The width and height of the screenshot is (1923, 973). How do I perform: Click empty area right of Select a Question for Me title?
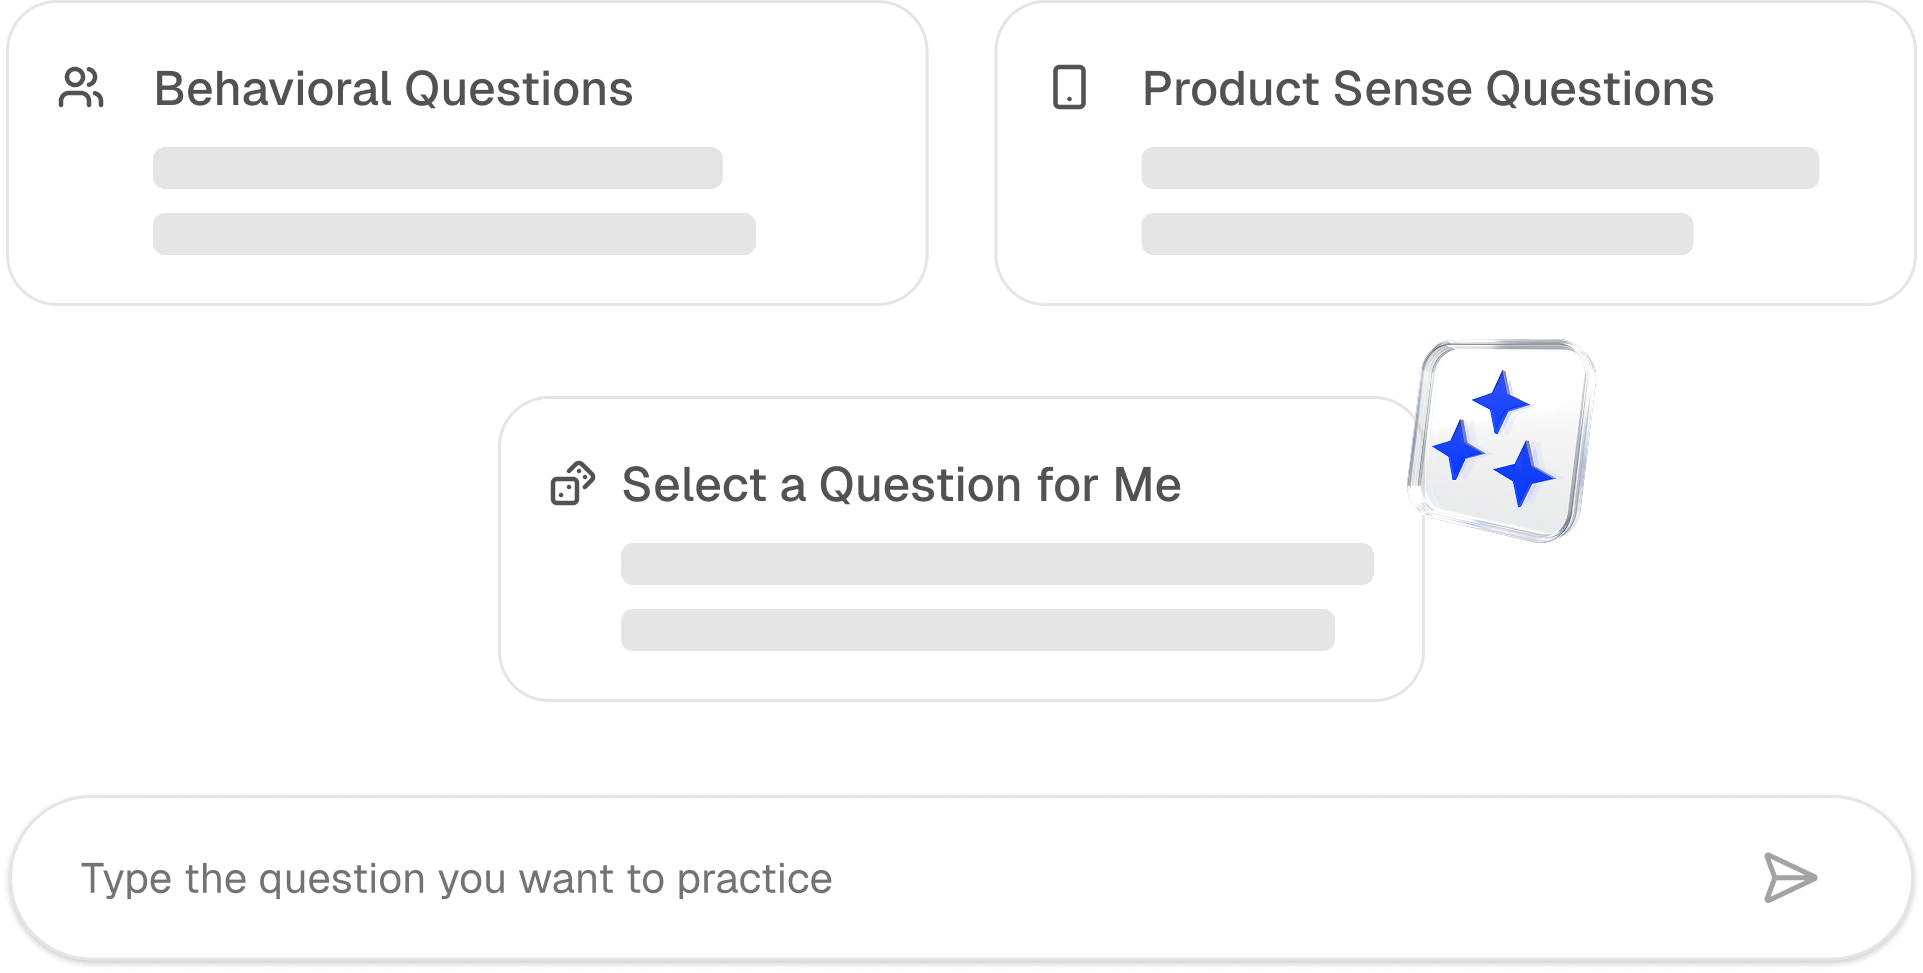[1290, 484]
